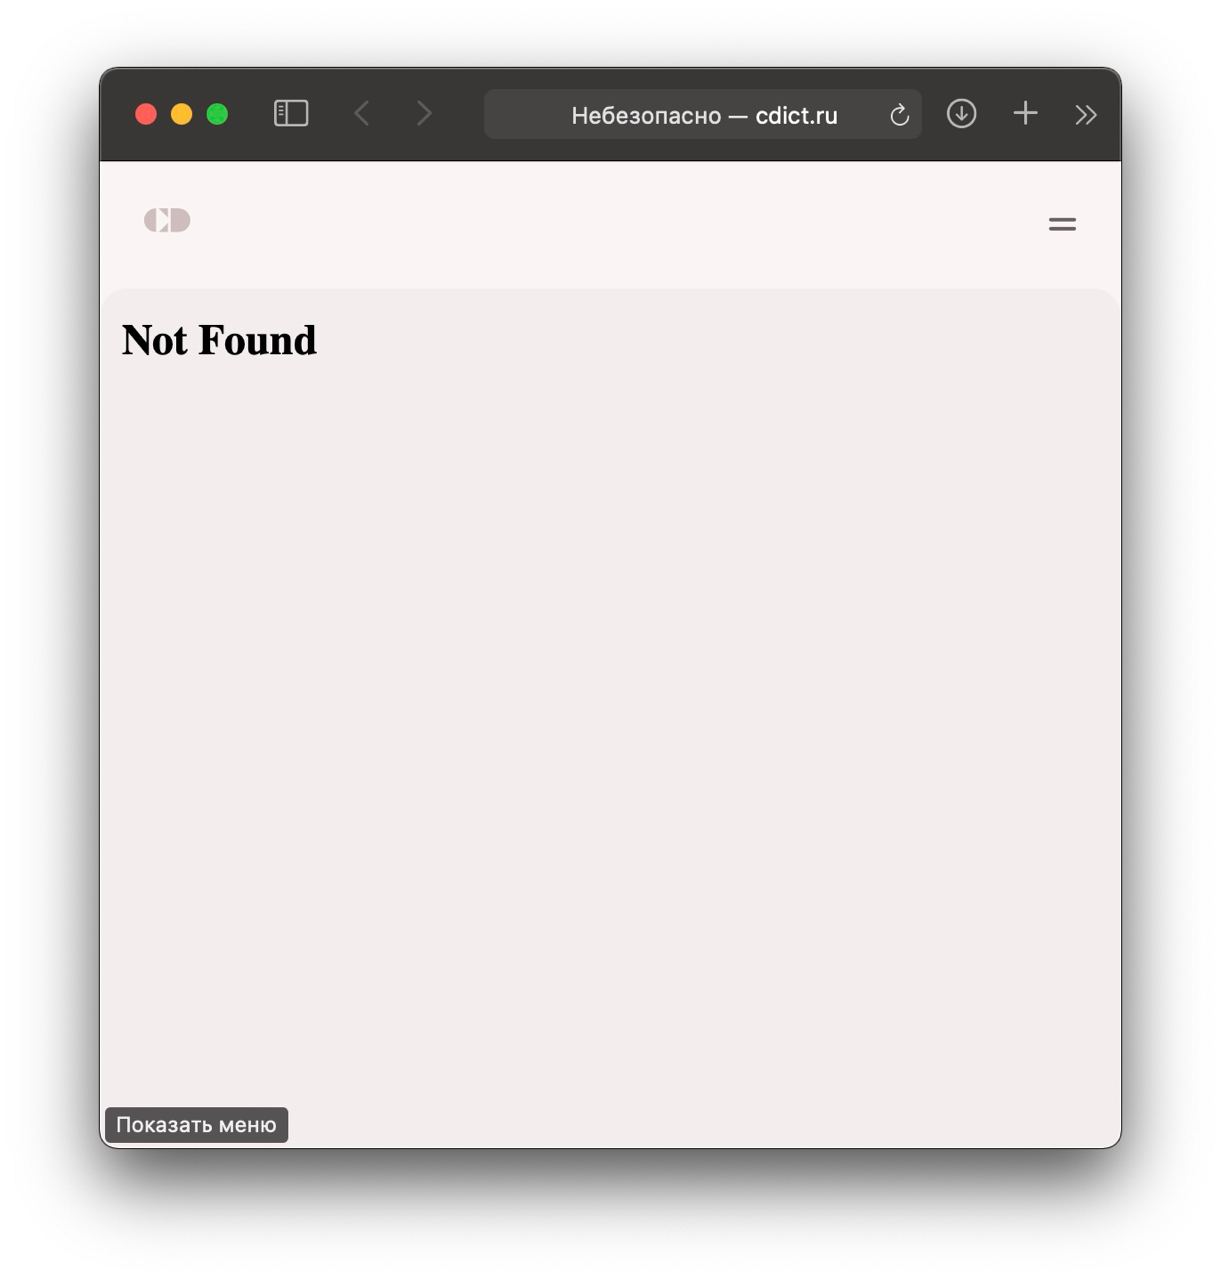Click the Показать меню status tooltip
The height and width of the screenshot is (1280, 1221).
tap(196, 1125)
